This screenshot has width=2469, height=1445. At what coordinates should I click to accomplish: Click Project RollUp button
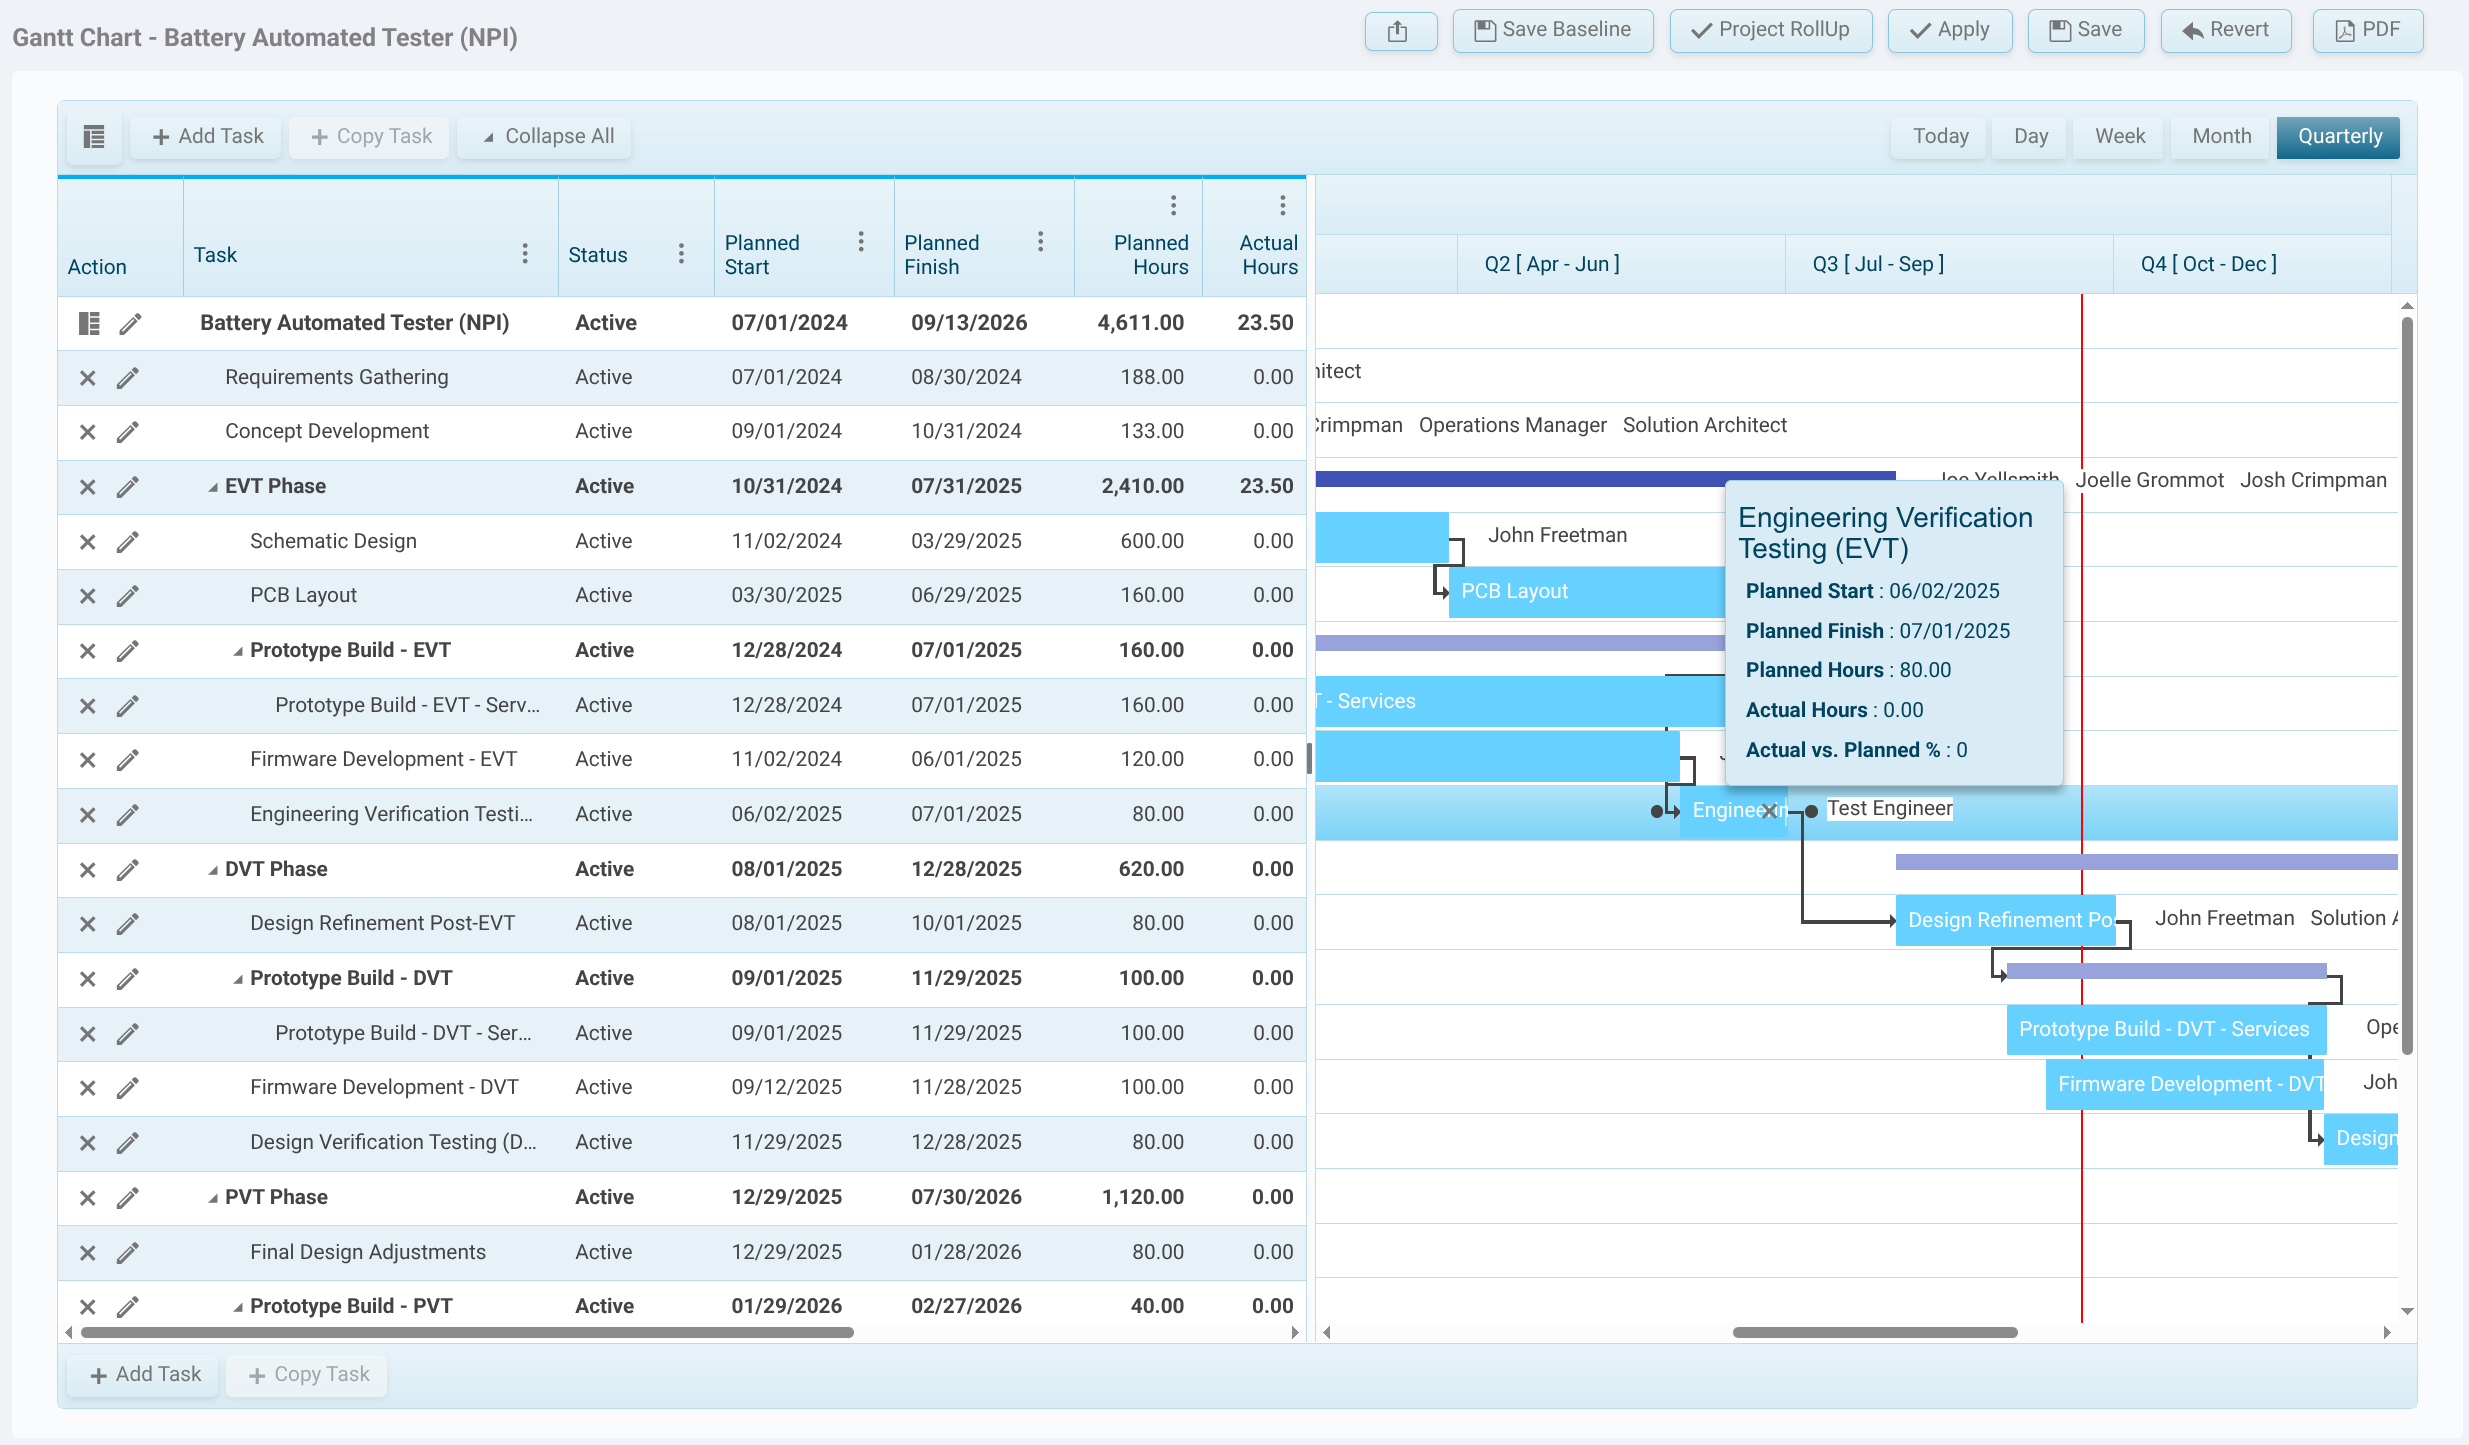coord(1770,31)
